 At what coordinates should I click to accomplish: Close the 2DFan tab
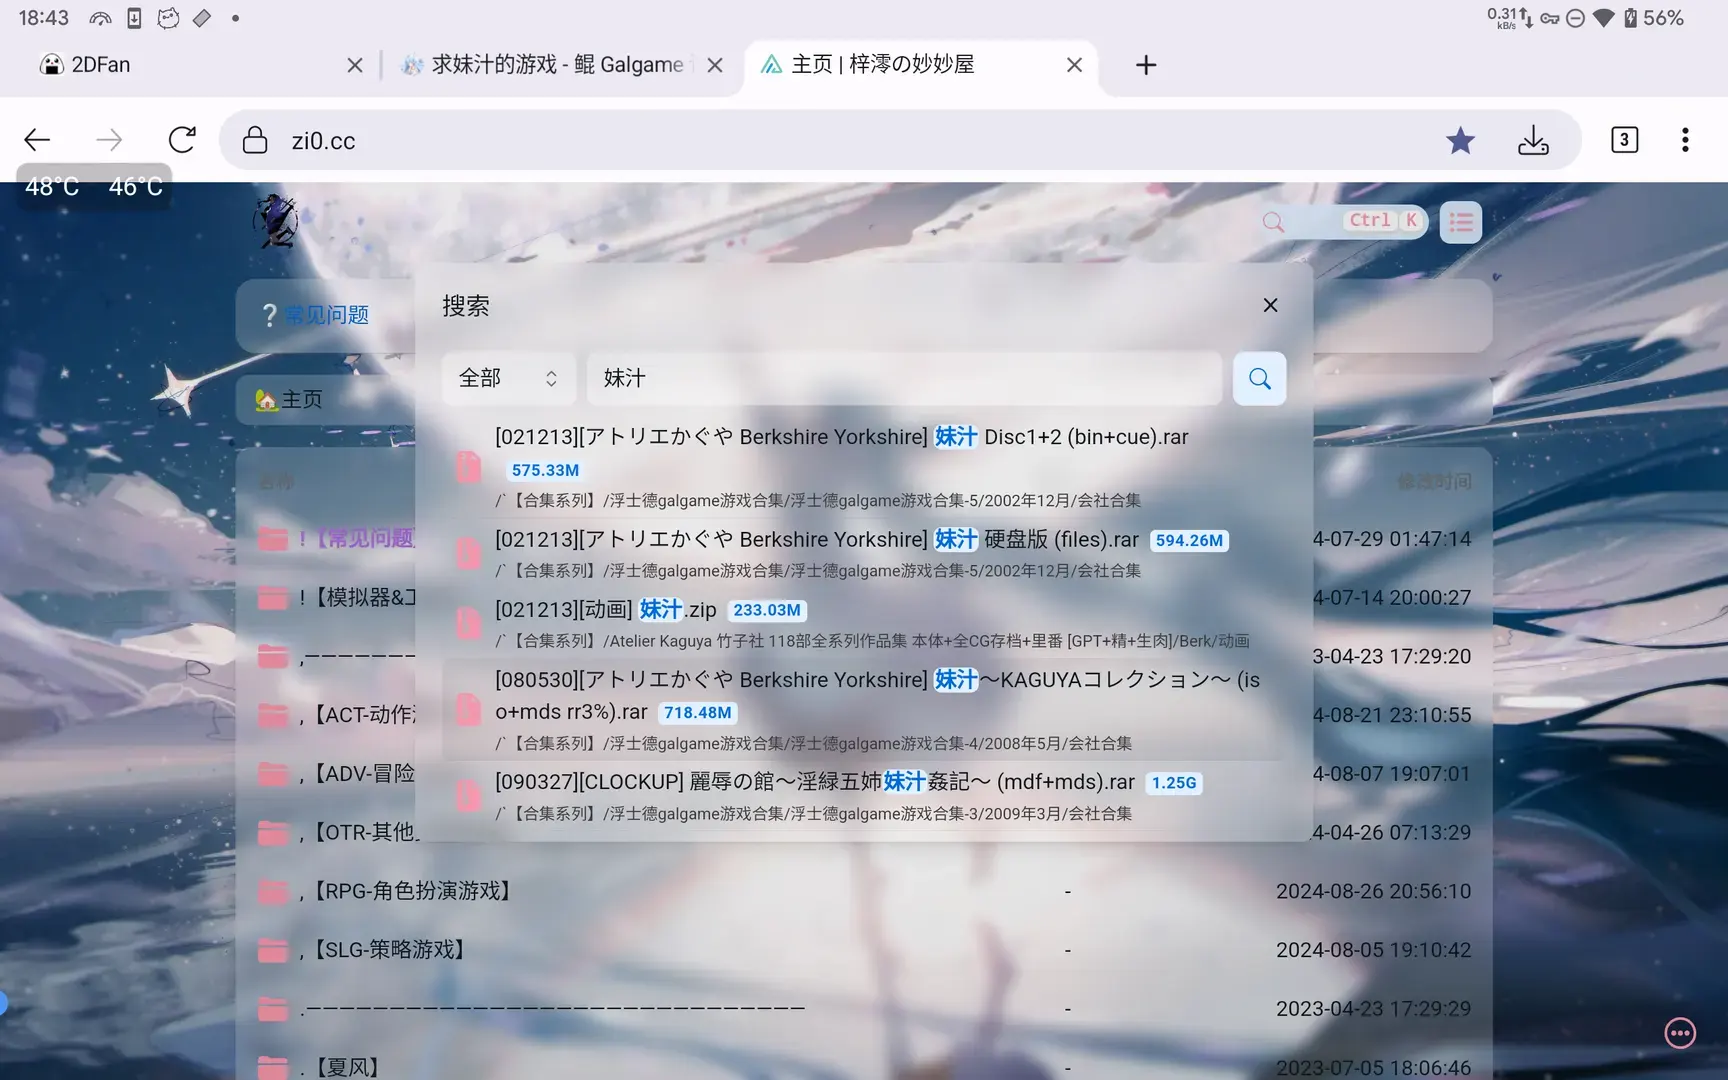[355, 65]
